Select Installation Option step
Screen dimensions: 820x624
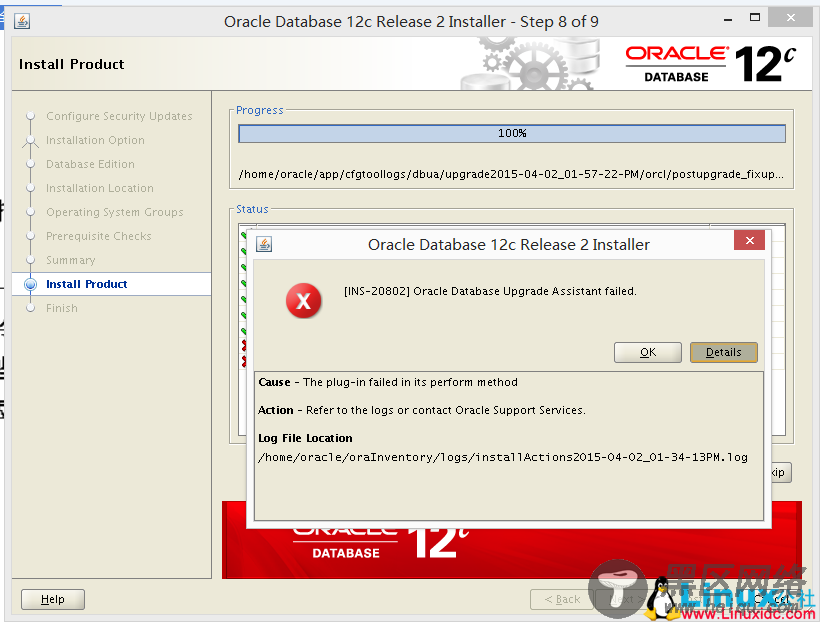coord(95,140)
